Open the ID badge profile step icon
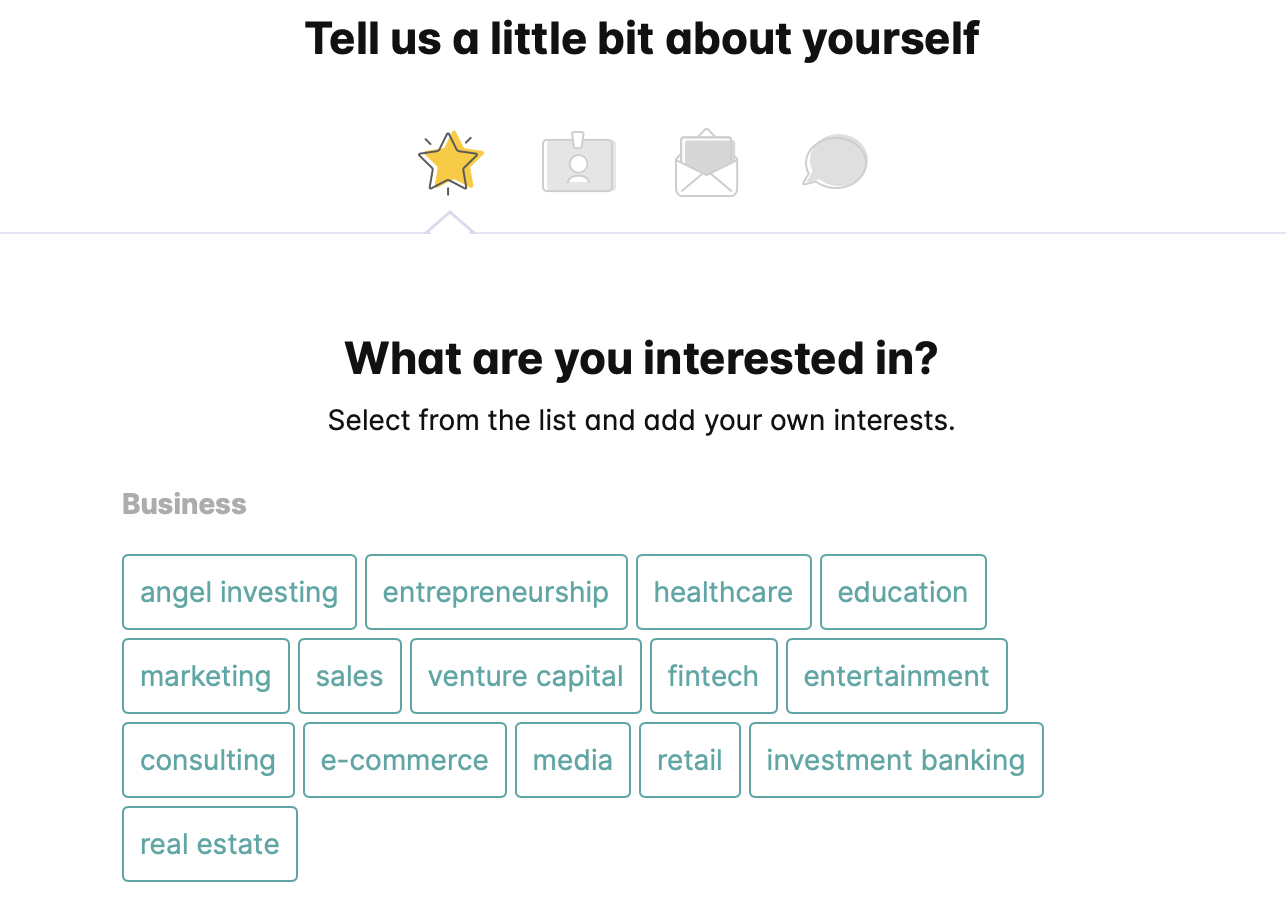Image resolution: width=1286 pixels, height=906 pixels. (578, 163)
